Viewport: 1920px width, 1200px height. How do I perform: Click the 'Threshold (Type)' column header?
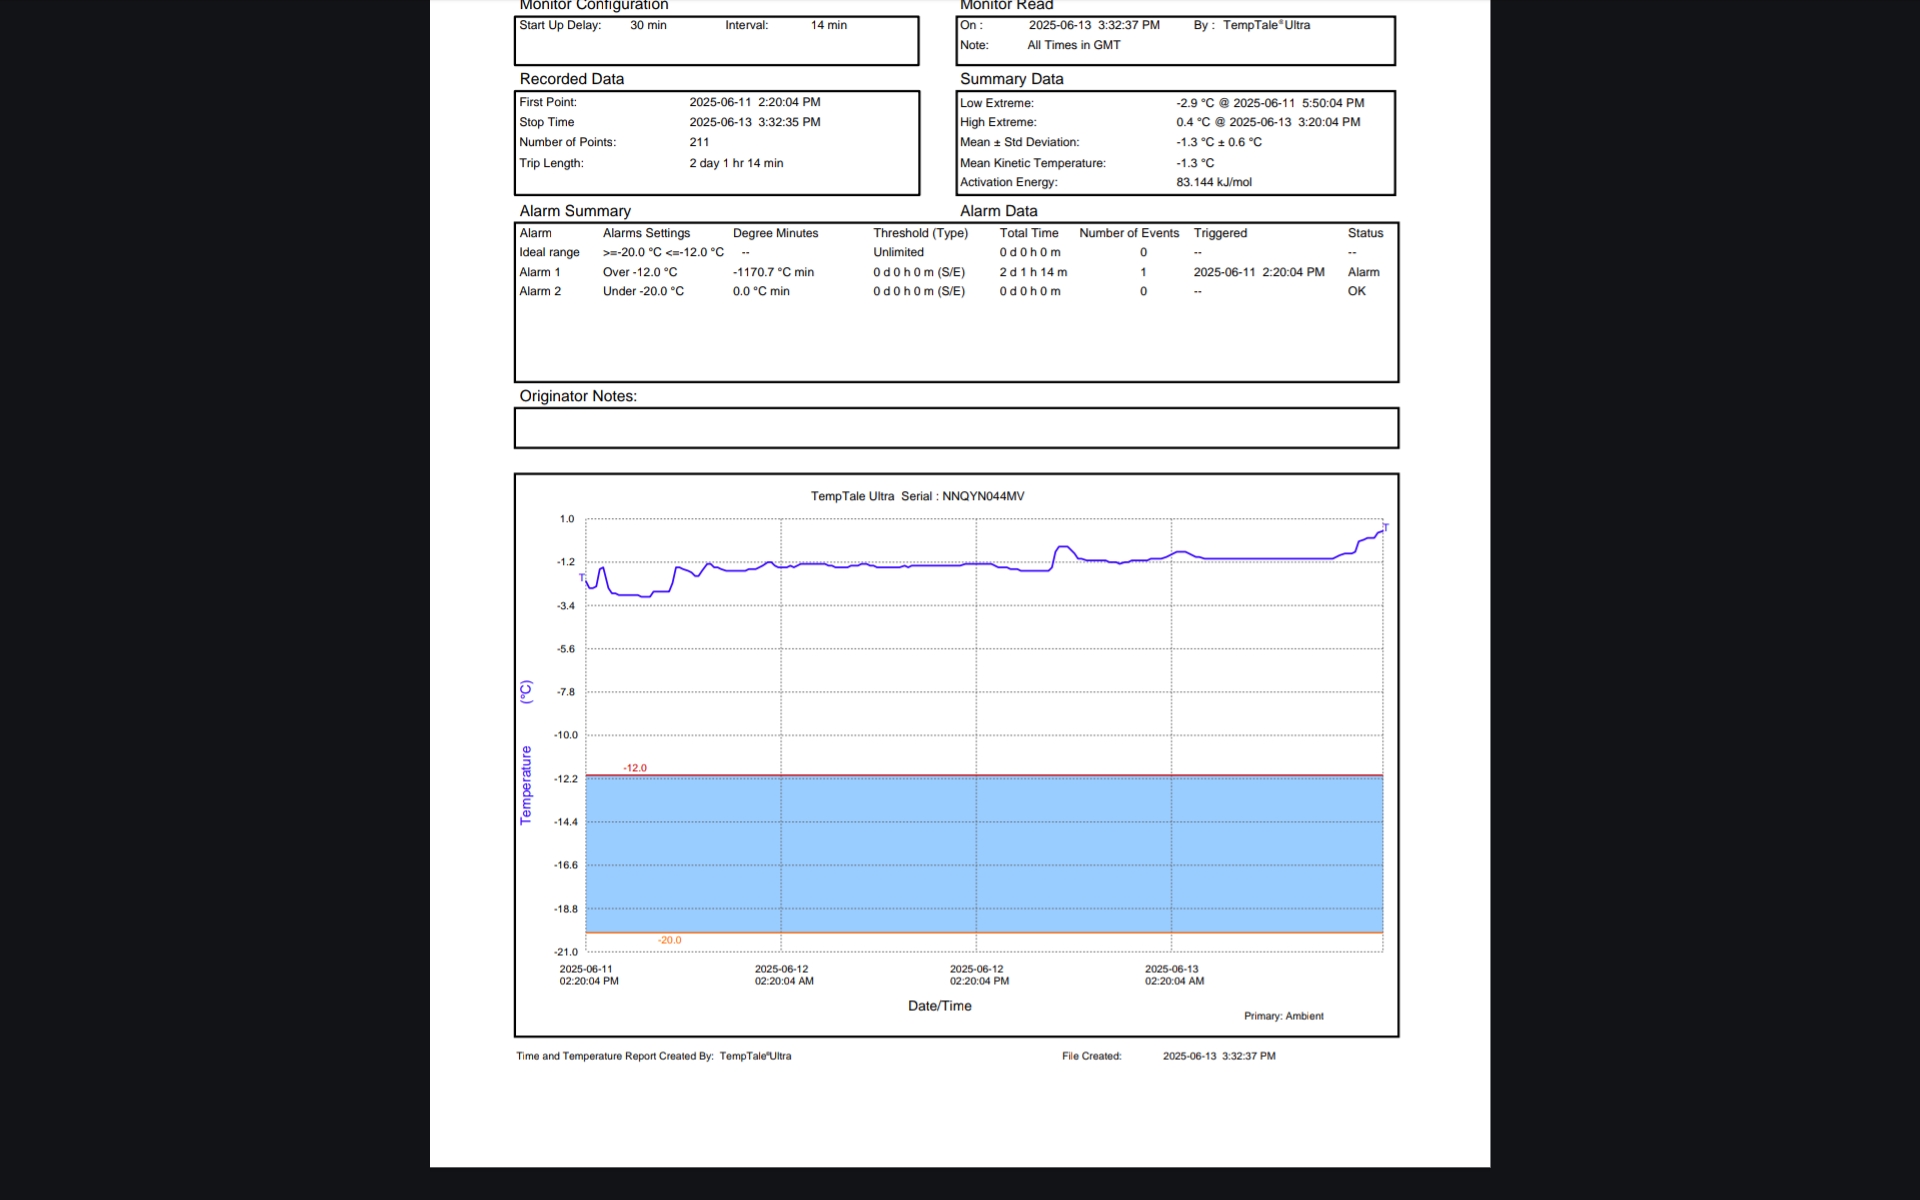920,233
